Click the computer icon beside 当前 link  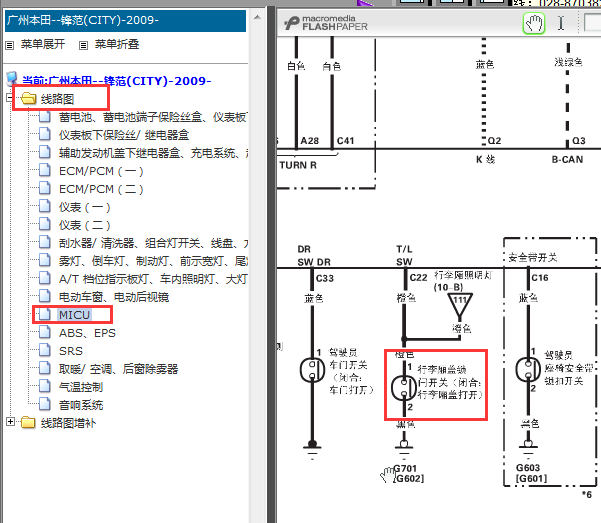[11, 79]
